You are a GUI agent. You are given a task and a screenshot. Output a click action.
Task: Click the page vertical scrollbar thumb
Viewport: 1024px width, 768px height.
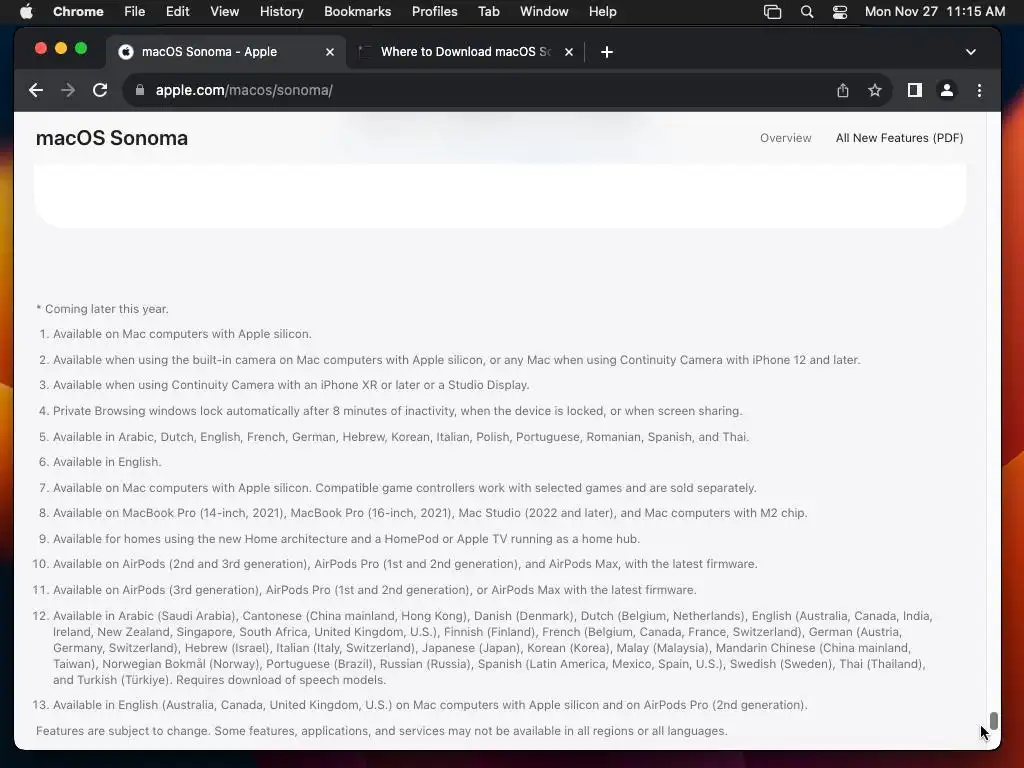[993, 720]
